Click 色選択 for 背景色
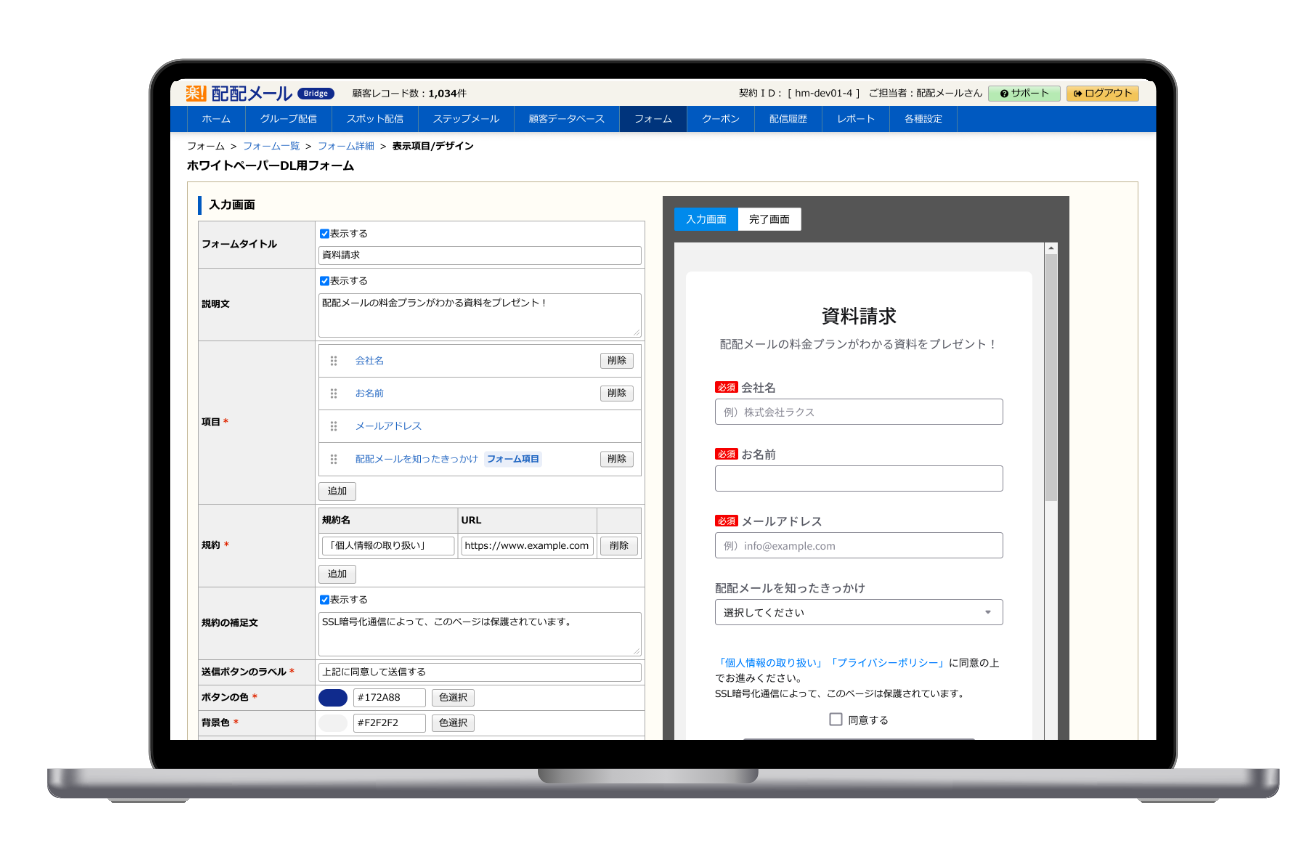The width and height of the screenshot is (1298, 845). pos(453,723)
